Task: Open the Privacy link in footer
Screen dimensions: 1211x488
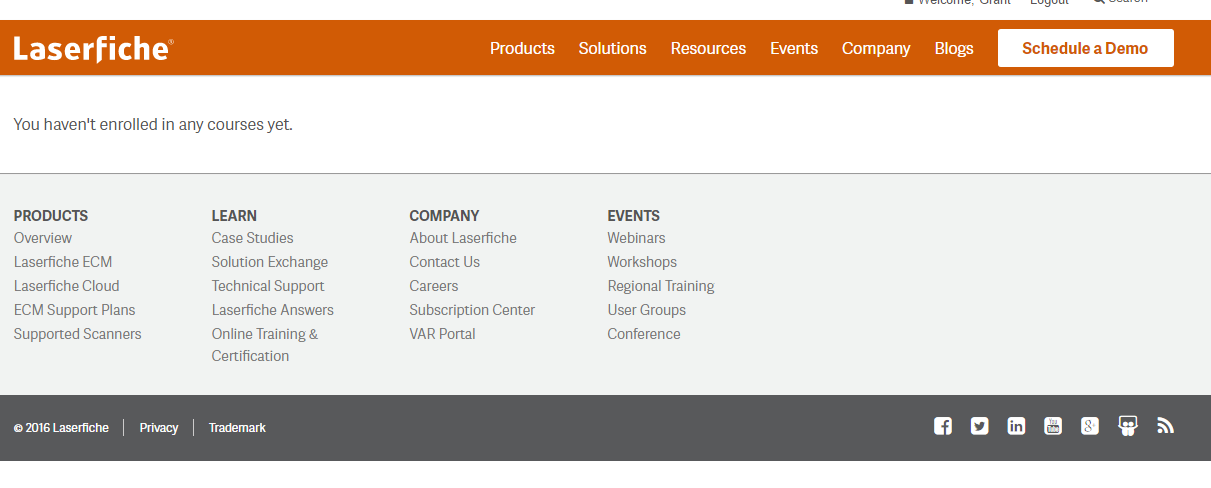Action: tap(159, 428)
